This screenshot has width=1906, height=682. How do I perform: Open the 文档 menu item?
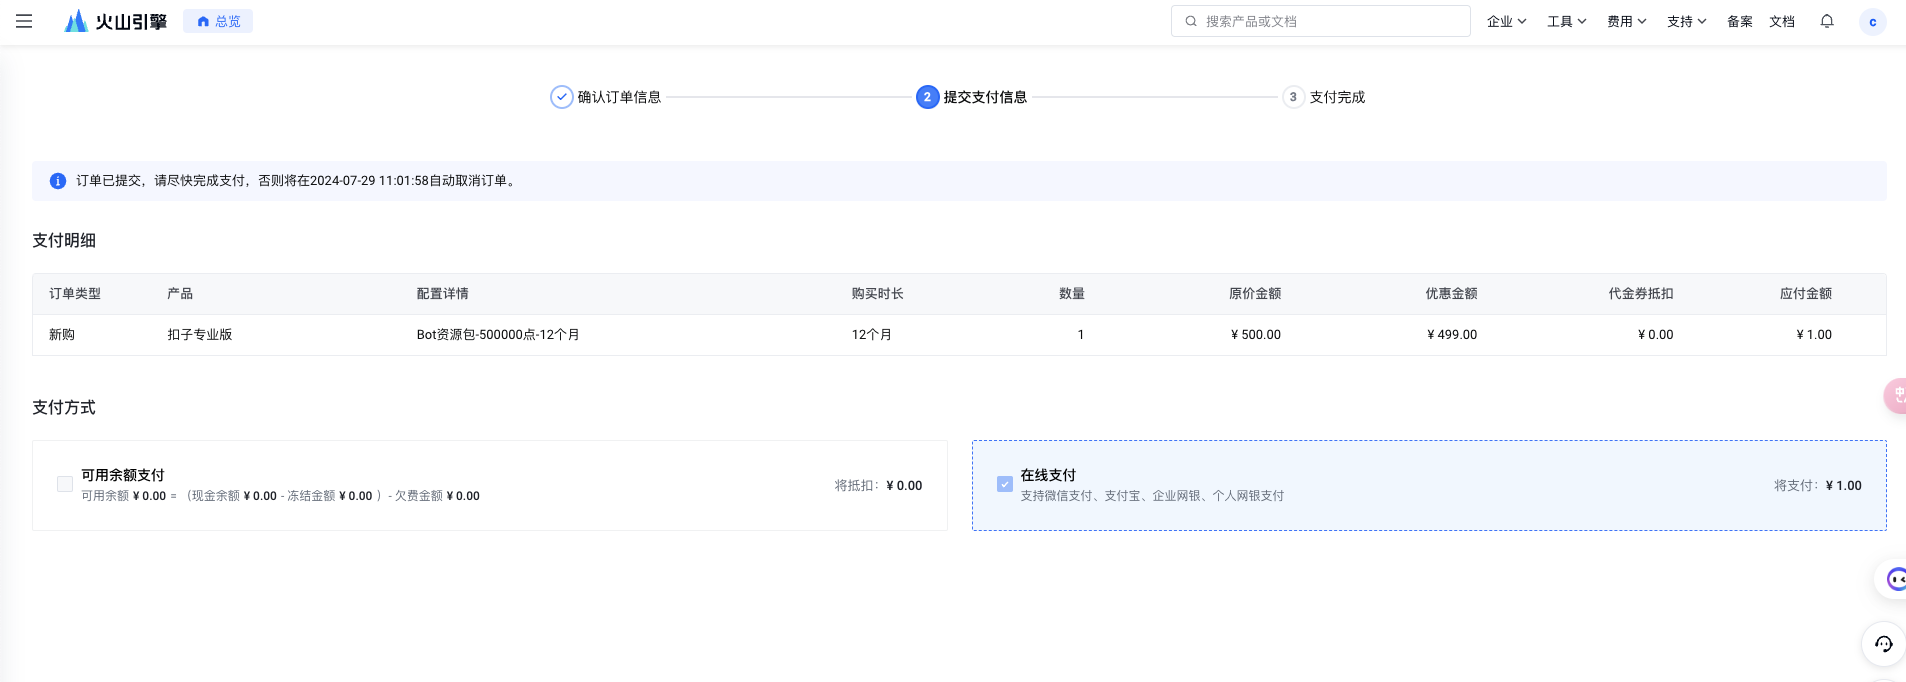coord(1781,21)
